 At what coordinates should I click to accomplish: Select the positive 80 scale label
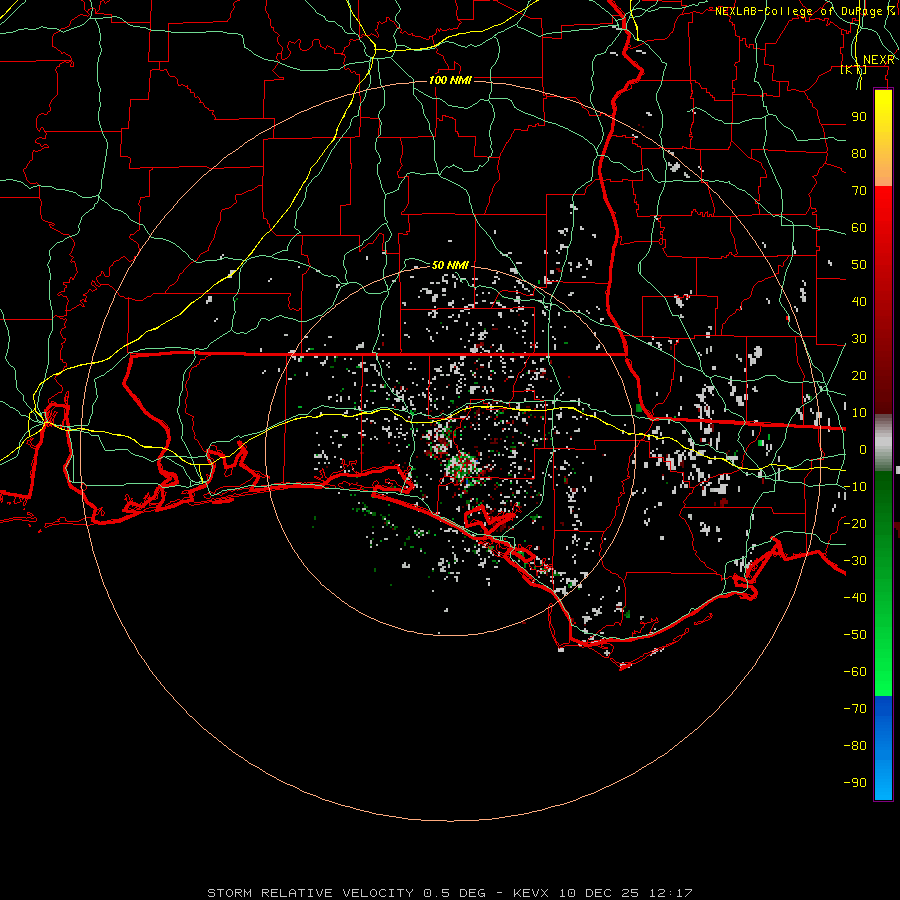click(x=859, y=153)
